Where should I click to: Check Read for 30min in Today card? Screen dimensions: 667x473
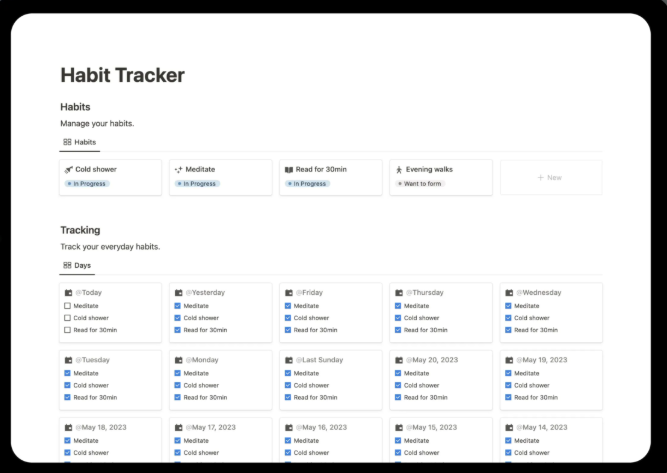coord(68,330)
